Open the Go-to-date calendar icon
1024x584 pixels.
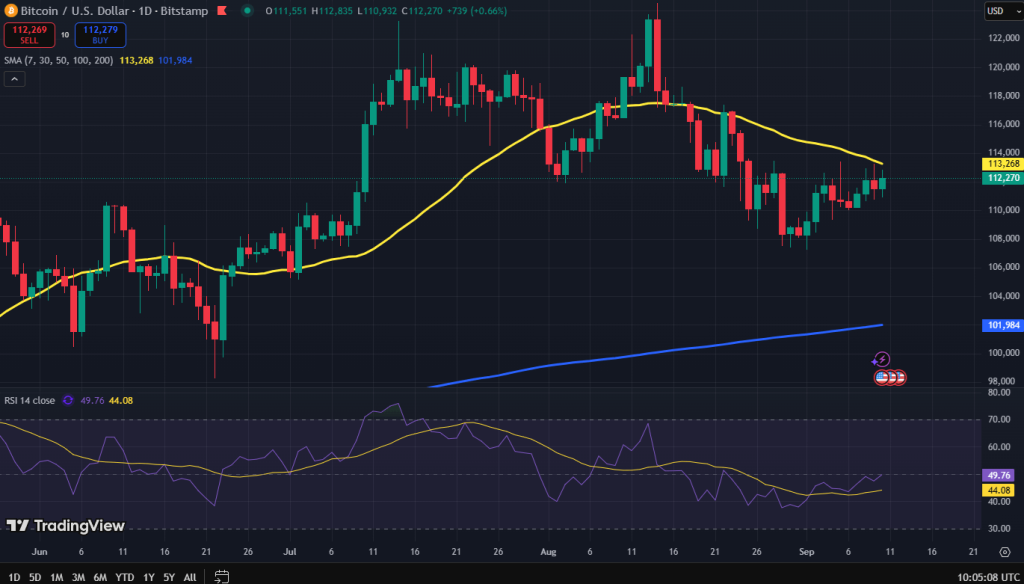(220, 577)
